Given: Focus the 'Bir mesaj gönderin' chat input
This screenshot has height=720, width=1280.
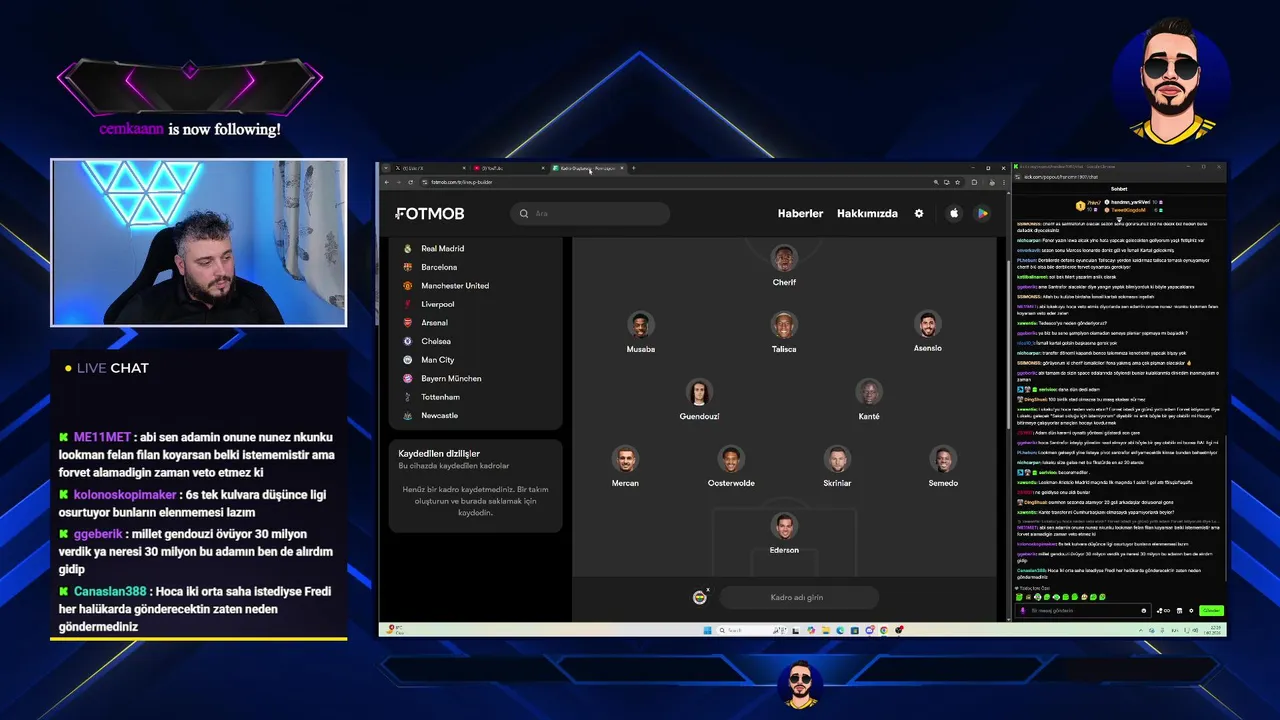Looking at the screenshot, I should (1083, 610).
